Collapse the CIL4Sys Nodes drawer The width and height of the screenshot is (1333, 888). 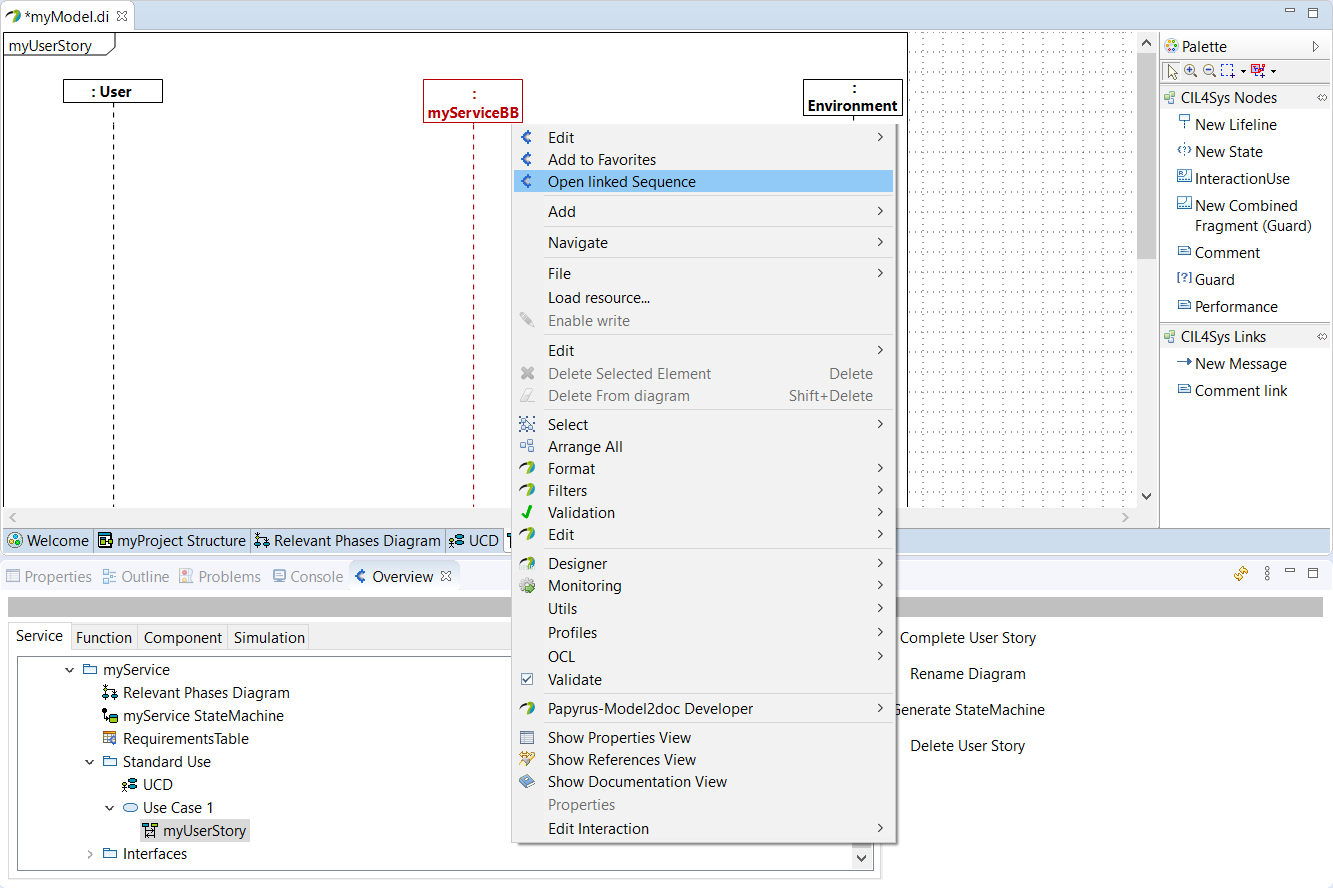pyautogui.click(x=1321, y=98)
